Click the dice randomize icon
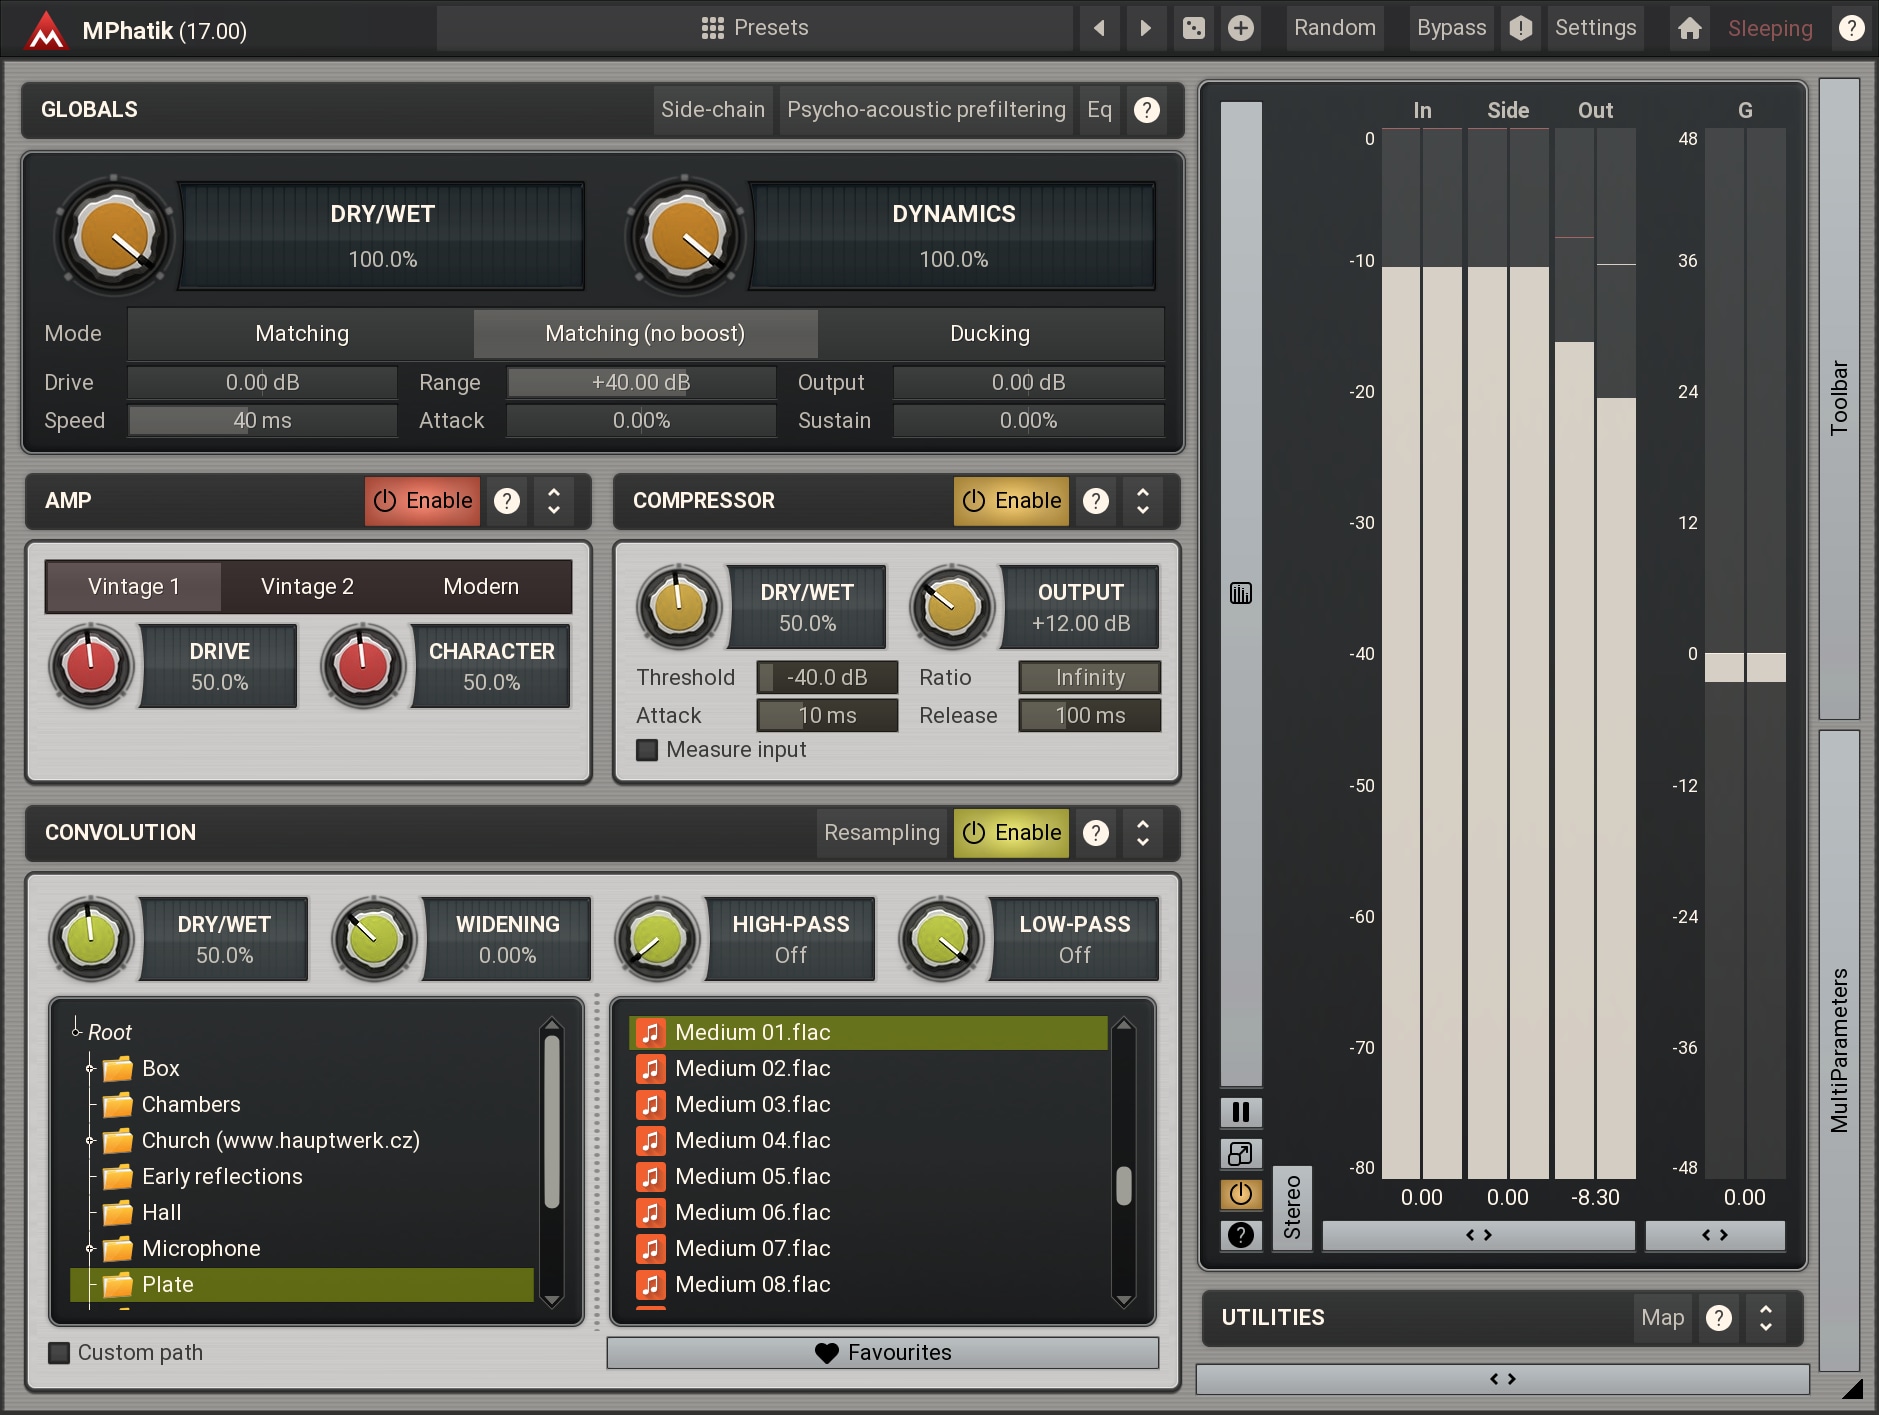Image resolution: width=1879 pixels, height=1415 pixels. [1193, 28]
